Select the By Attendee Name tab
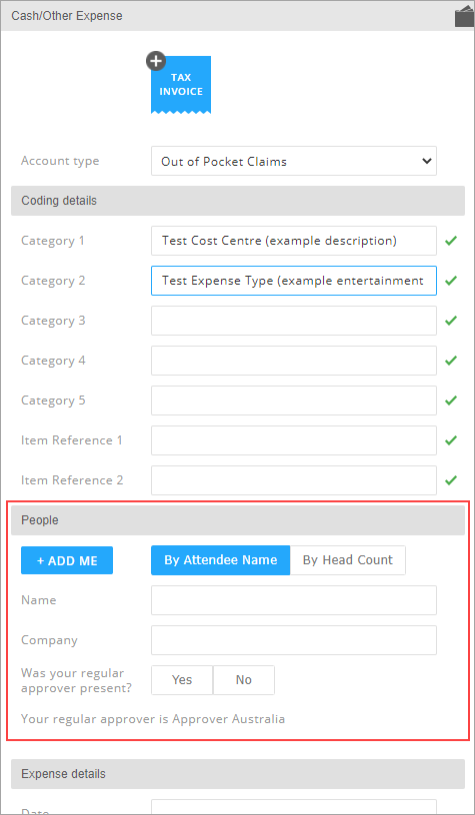Screen dimensions: 475x815 coord(220,560)
